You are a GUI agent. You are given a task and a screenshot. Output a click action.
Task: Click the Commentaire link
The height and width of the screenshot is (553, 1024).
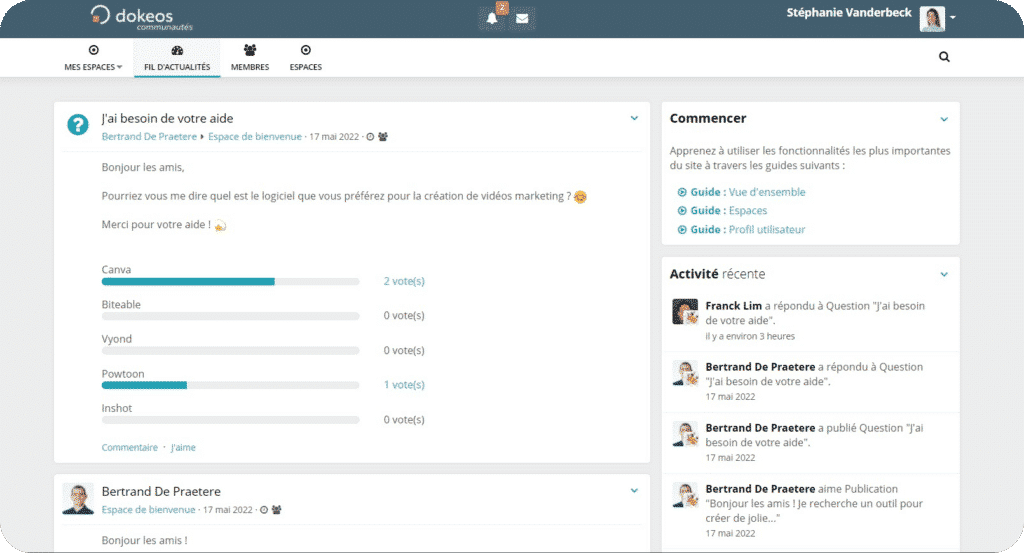(x=129, y=447)
